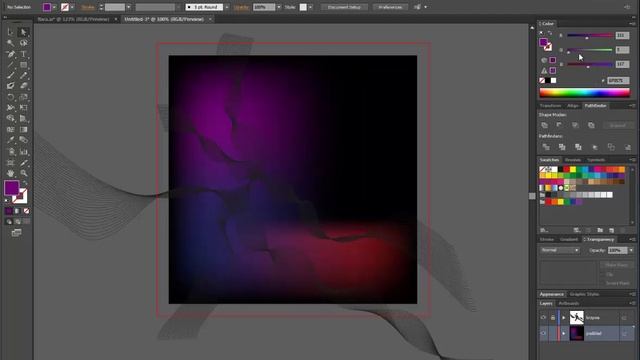640x360 pixels.
Task: Toggle visibility of the top layer
Action: pyautogui.click(x=543, y=317)
